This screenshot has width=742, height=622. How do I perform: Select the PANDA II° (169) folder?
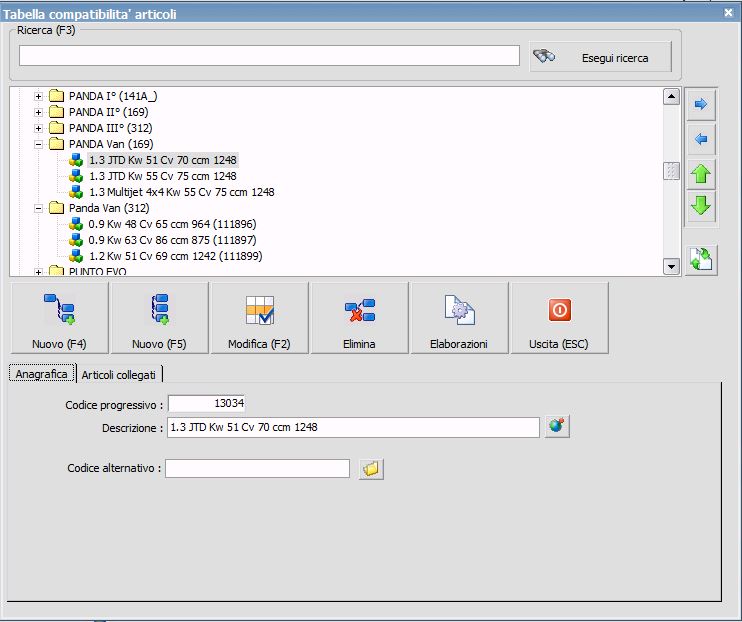tap(108, 112)
